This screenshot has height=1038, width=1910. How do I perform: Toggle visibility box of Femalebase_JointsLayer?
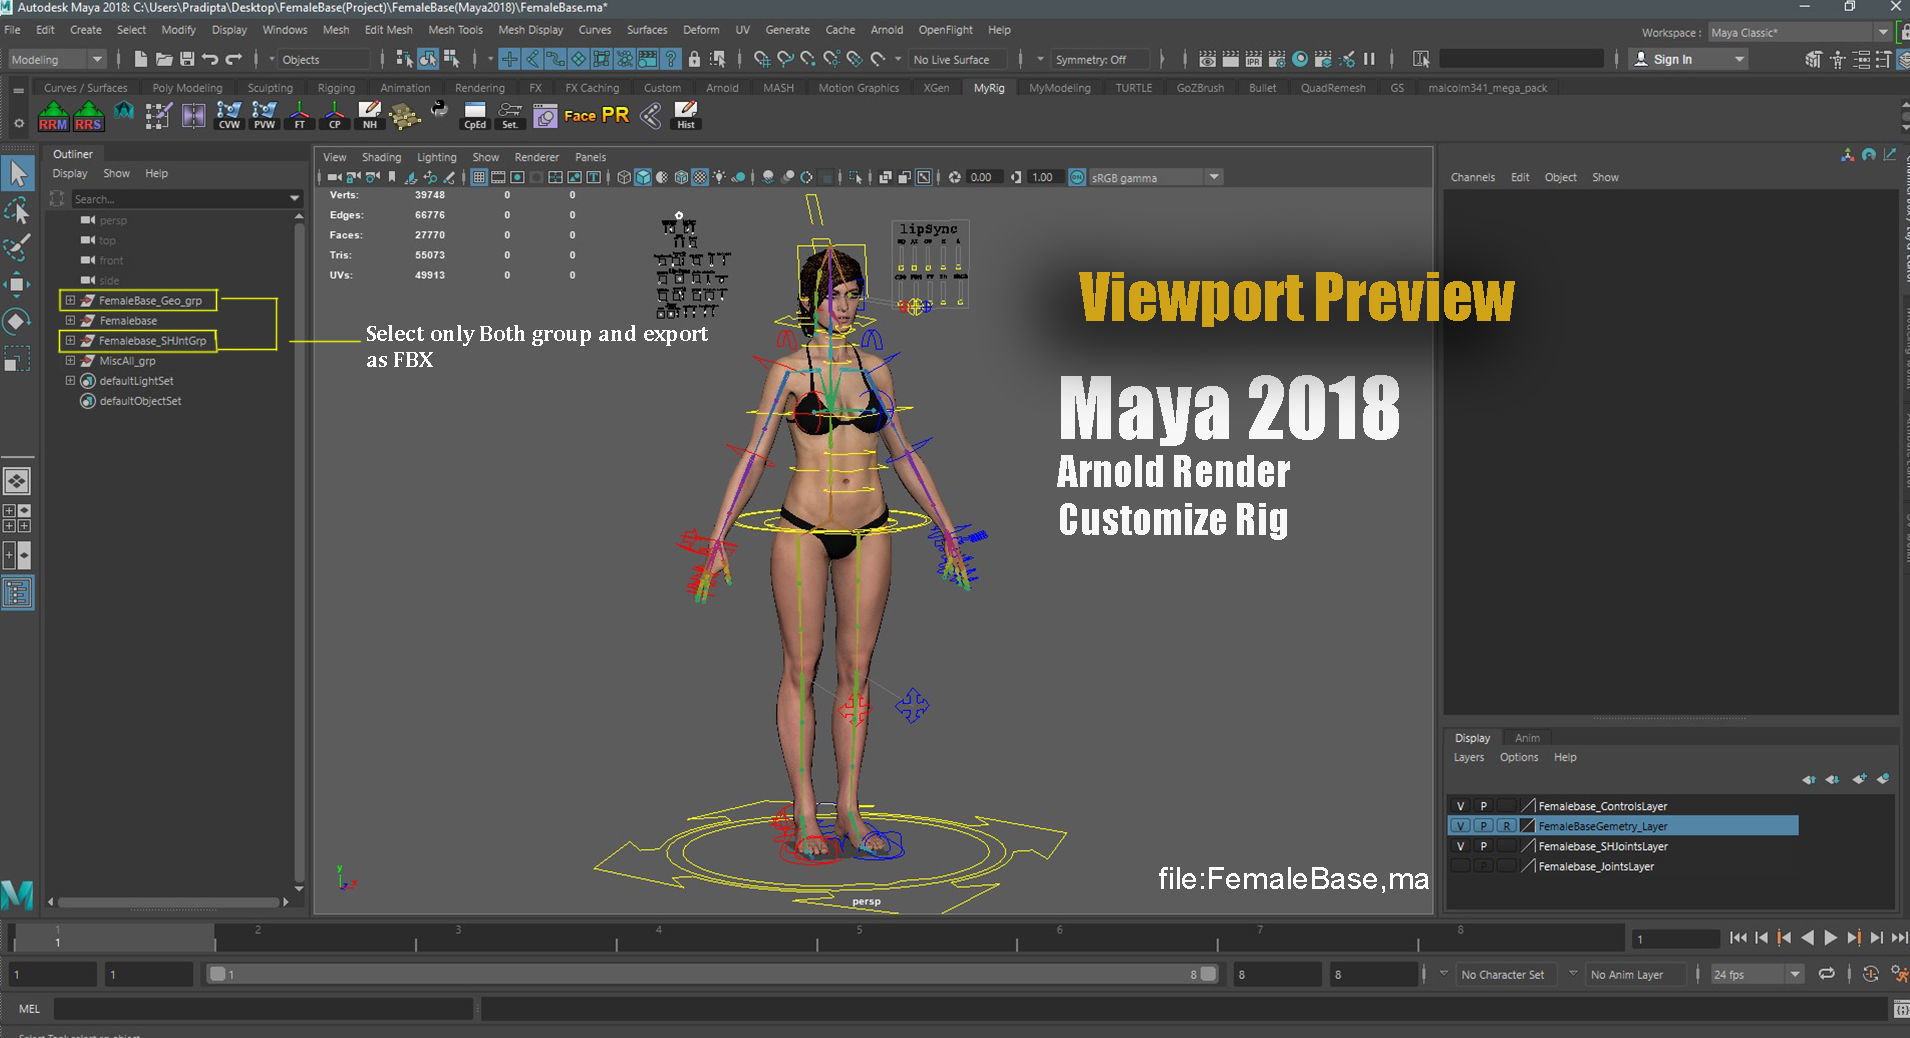pyautogui.click(x=1460, y=866)
